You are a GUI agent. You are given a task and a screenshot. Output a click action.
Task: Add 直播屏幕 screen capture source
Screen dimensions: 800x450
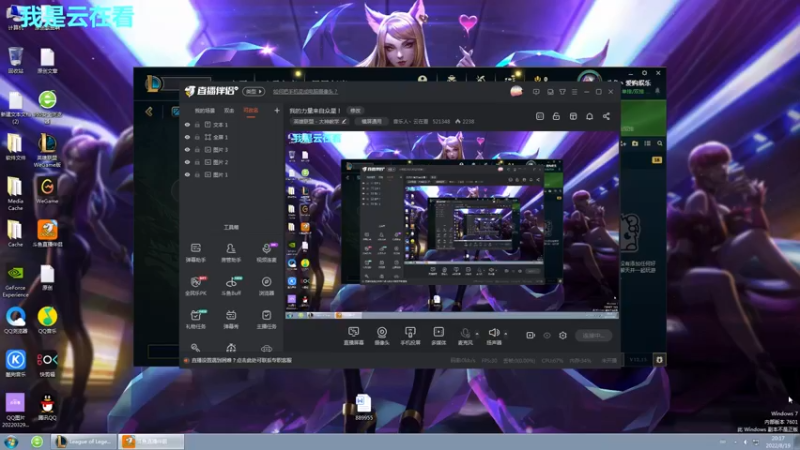click(354, 336)
